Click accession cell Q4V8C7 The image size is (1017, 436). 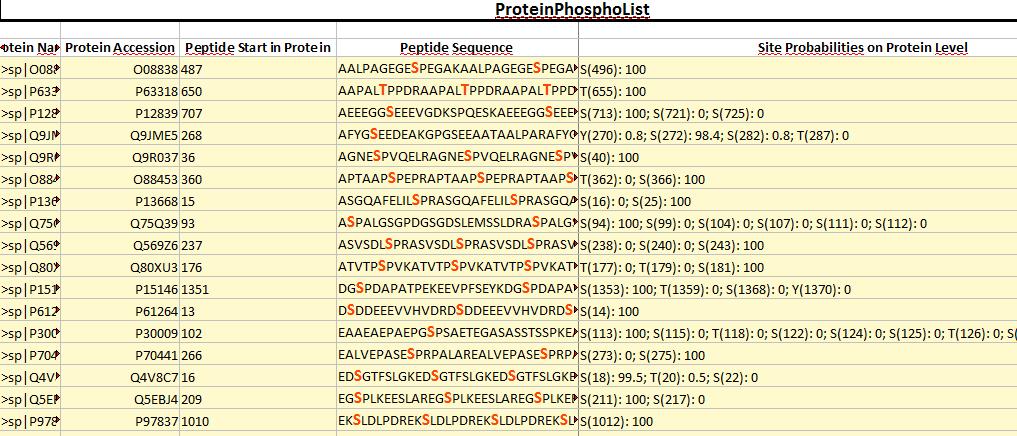click(120, 378)
